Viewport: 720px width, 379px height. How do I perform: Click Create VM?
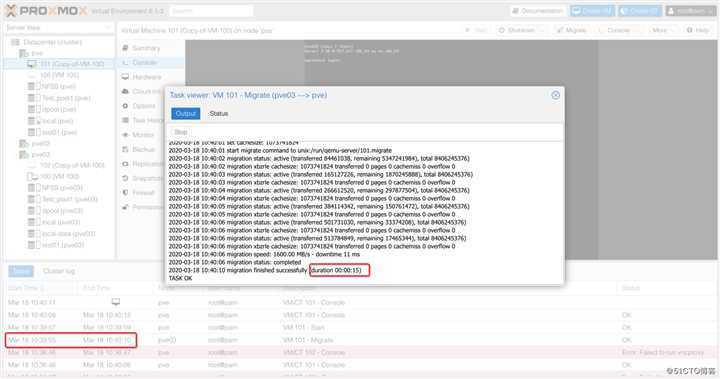click(x=592, y=11)
